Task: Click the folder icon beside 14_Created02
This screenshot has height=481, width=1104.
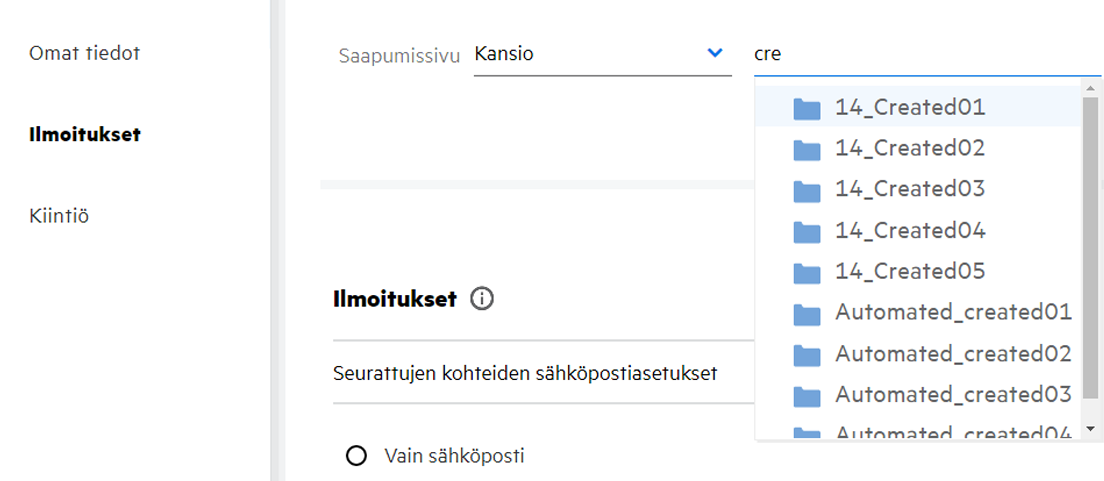Action: point(807,149)
